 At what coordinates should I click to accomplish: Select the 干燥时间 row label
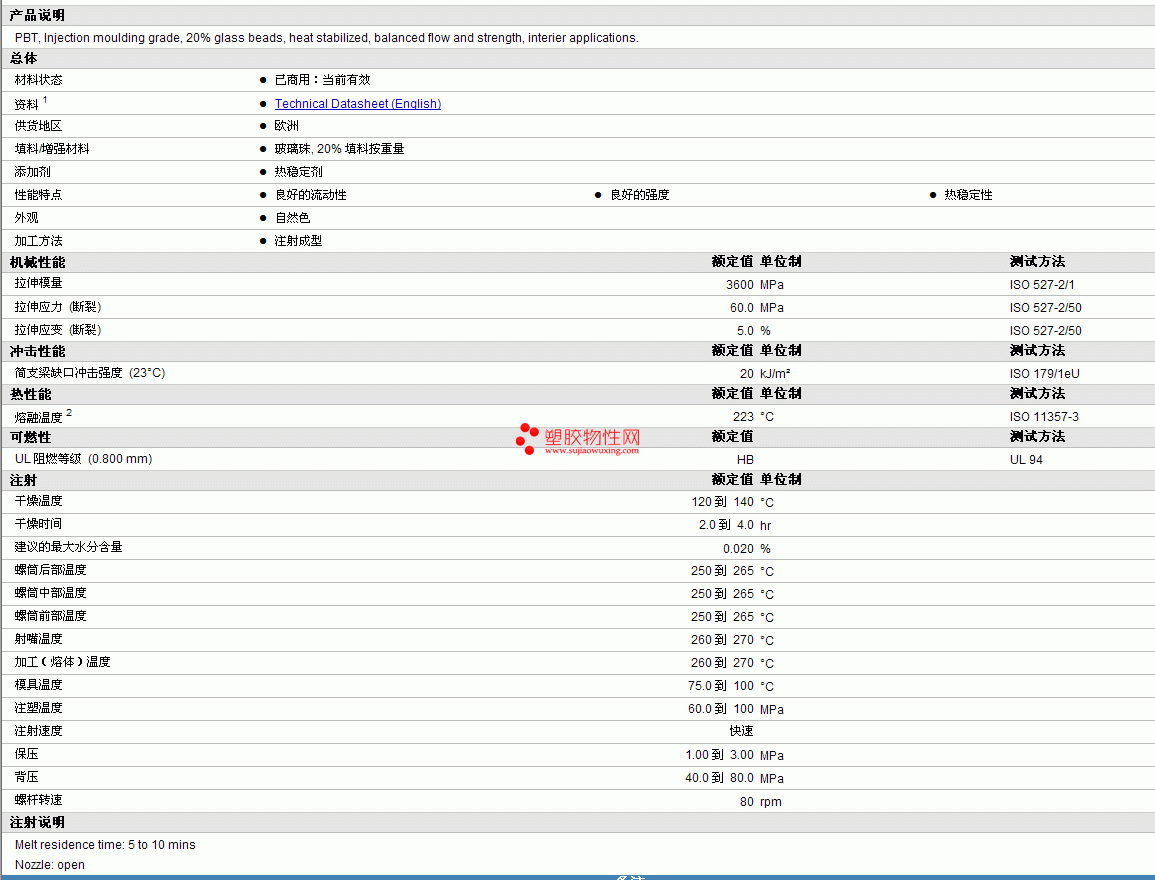click(38, 524)
